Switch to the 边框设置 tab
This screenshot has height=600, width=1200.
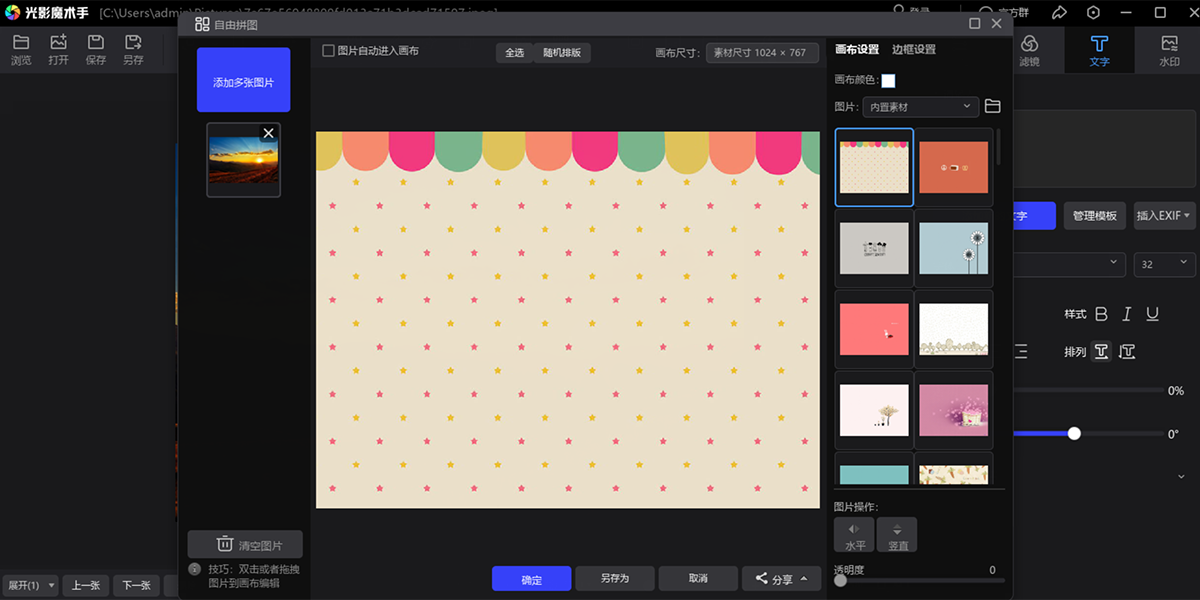[x=914, y=49]
